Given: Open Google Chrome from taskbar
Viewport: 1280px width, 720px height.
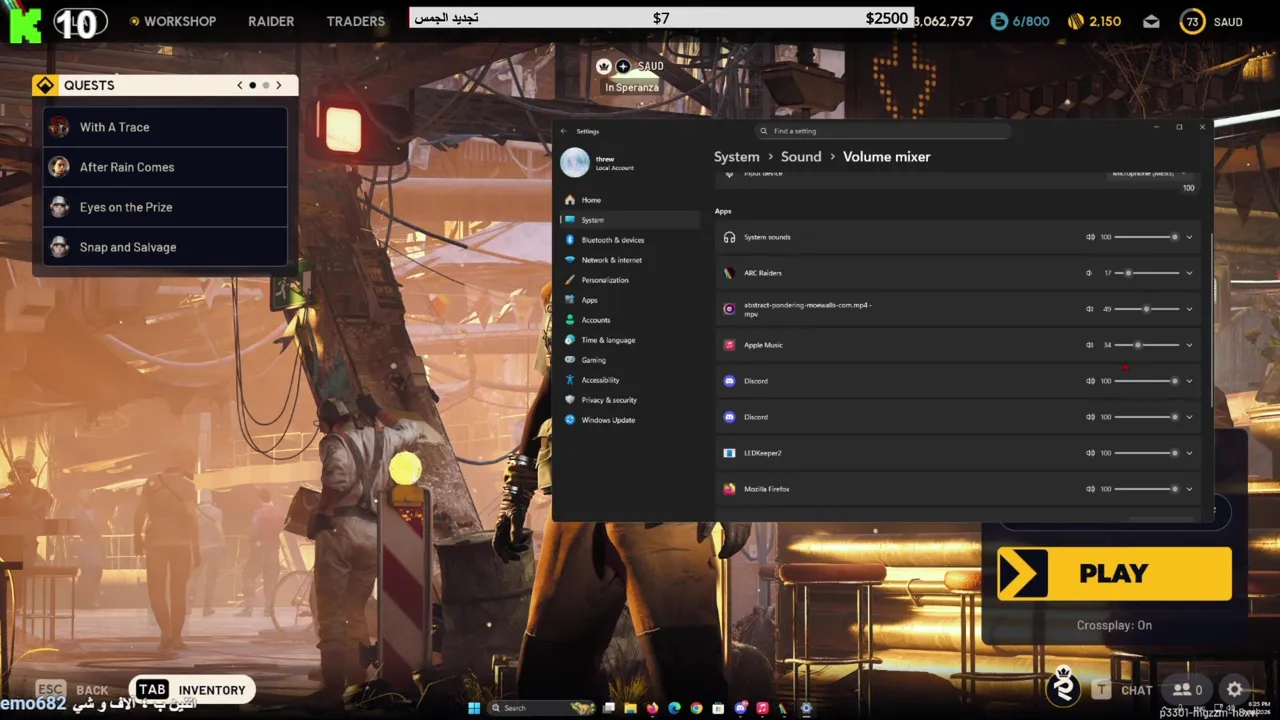Looking at the screenshot, I should [696, 708].
